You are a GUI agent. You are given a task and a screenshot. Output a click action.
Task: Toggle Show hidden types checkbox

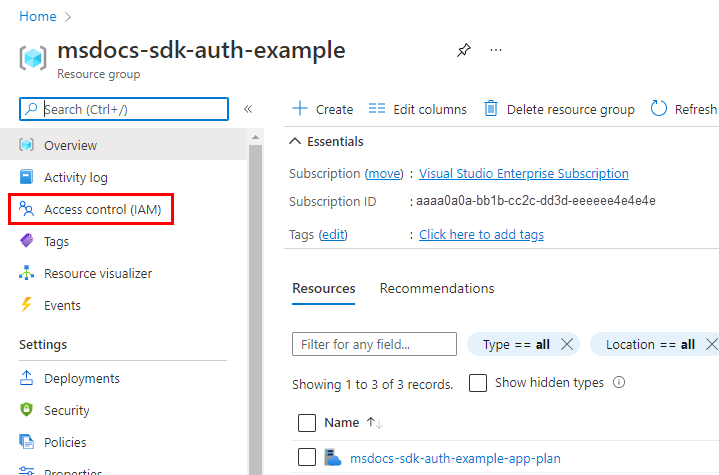tap(478, 383)
